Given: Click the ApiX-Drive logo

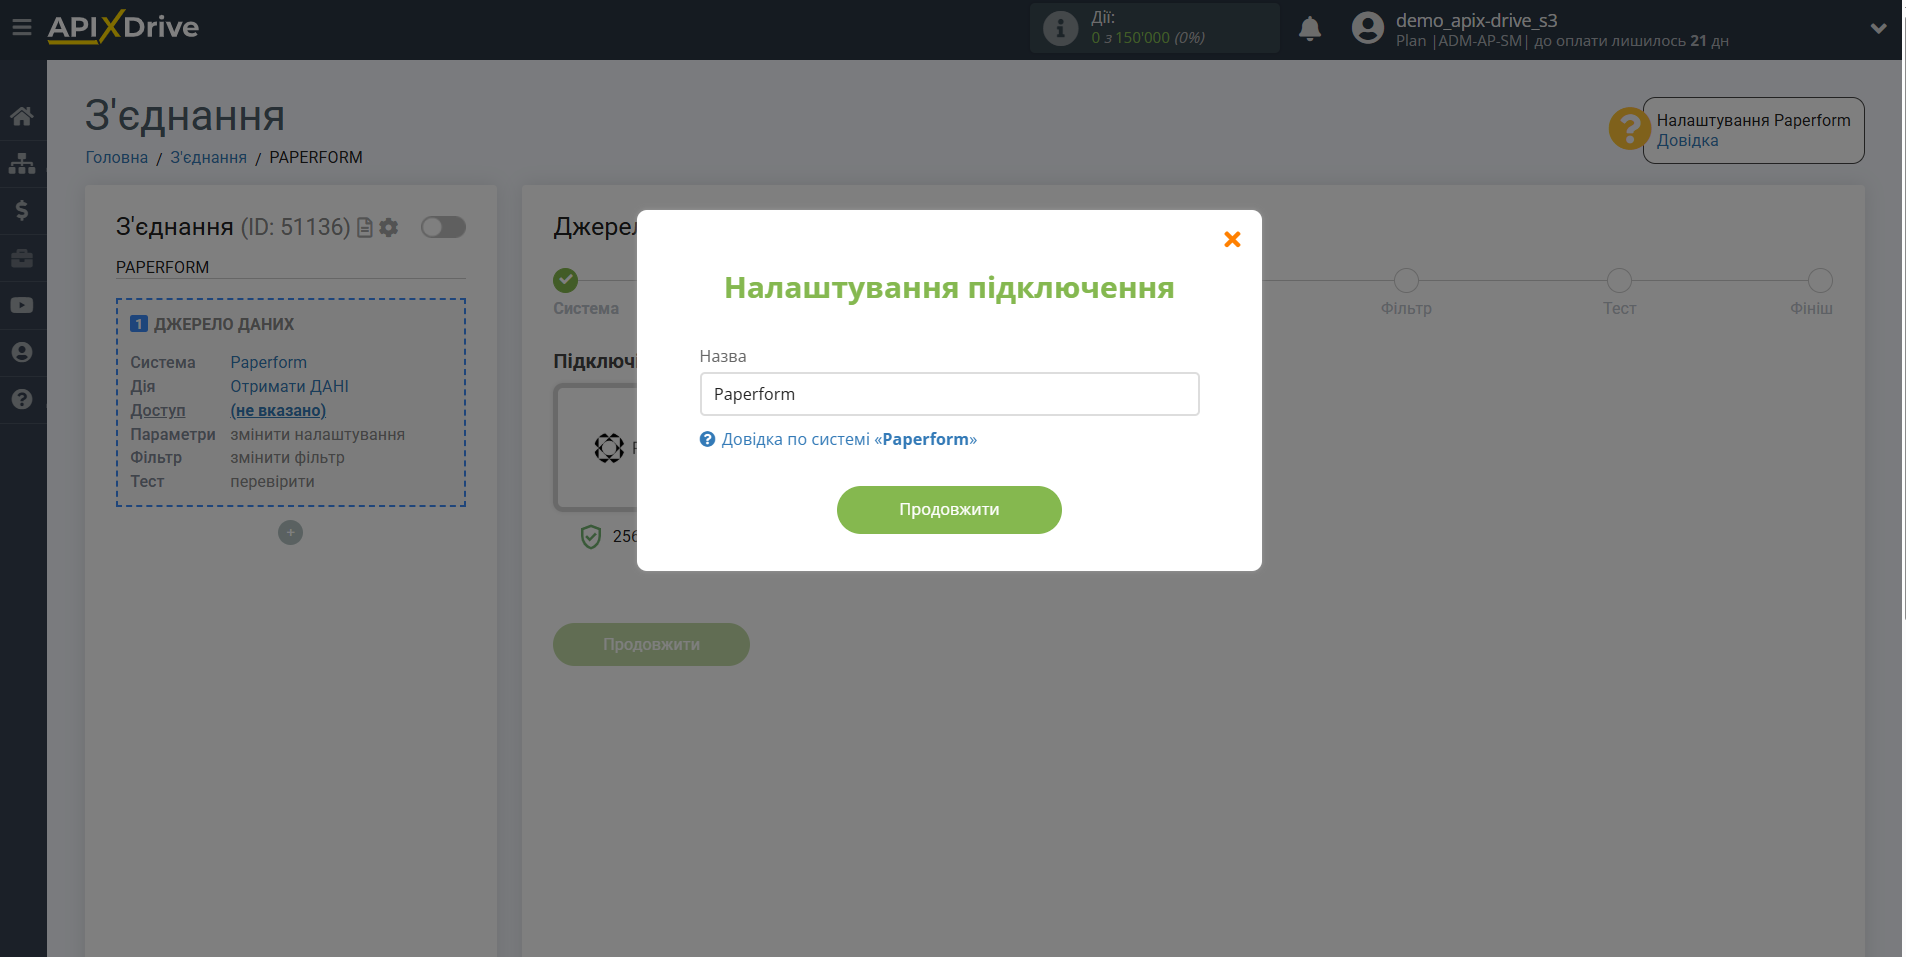Looking at the screenshot, I should pos(123,27).
